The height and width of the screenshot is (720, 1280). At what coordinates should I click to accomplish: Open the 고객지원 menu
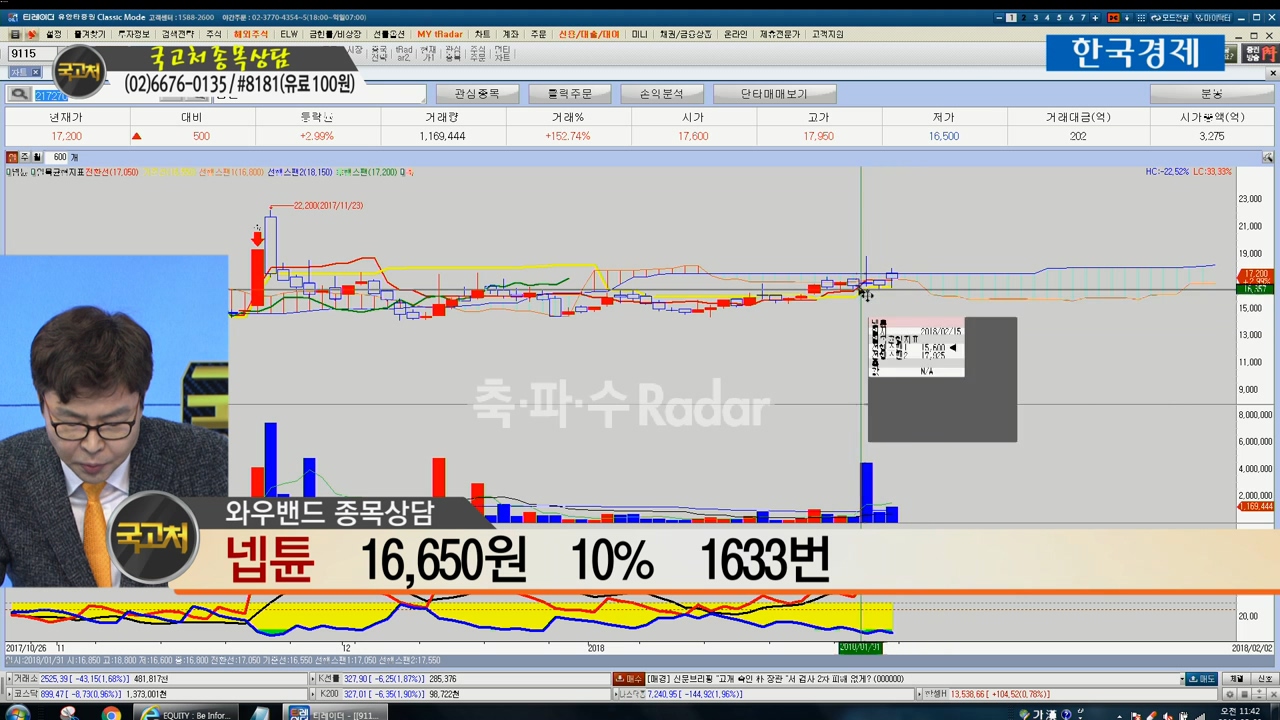pos(828,34)
